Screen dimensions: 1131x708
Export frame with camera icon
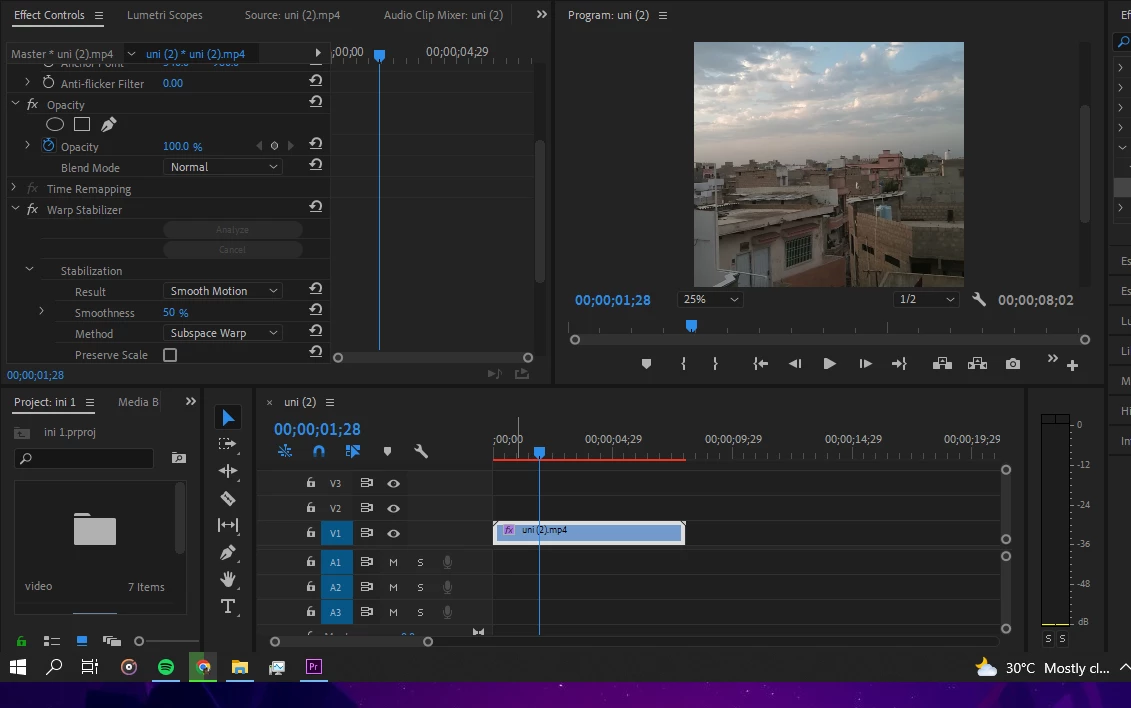coord(1013,364)
